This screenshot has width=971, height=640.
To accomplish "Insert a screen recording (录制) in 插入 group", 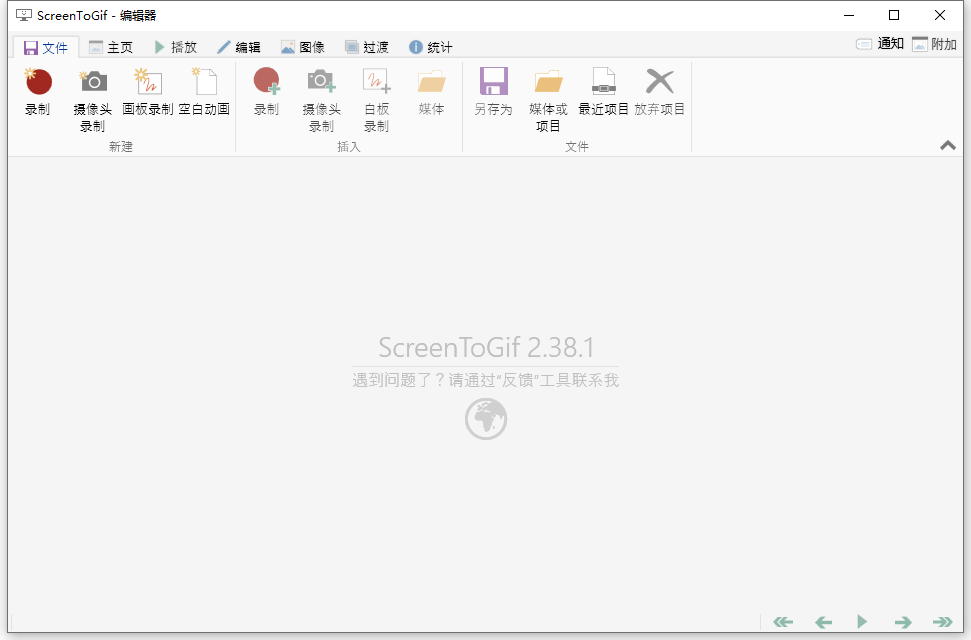I will [x=266, y=92].
